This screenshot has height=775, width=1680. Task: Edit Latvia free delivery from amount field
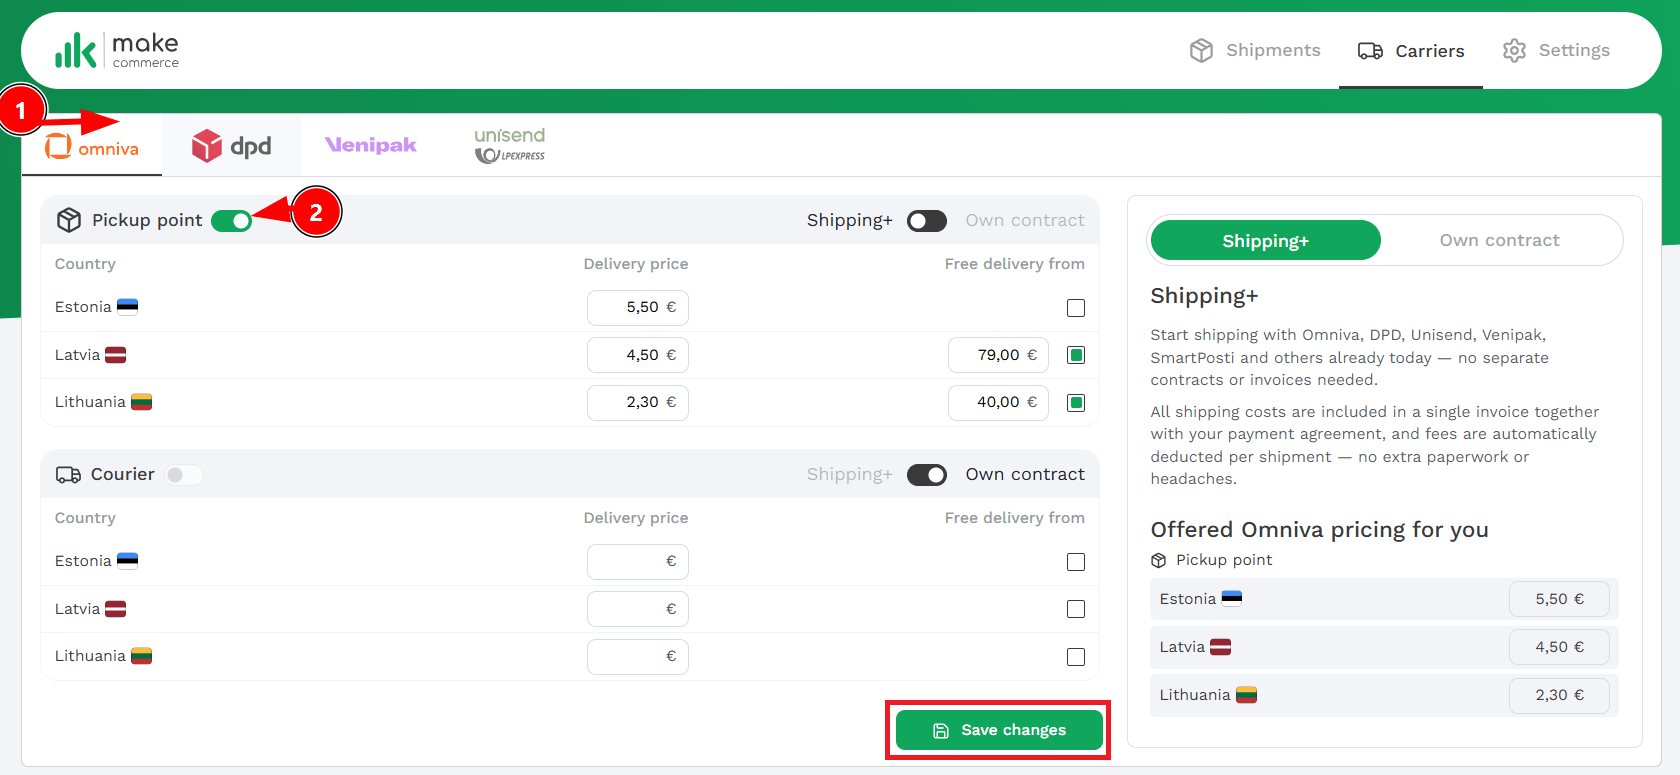[997, 355]
